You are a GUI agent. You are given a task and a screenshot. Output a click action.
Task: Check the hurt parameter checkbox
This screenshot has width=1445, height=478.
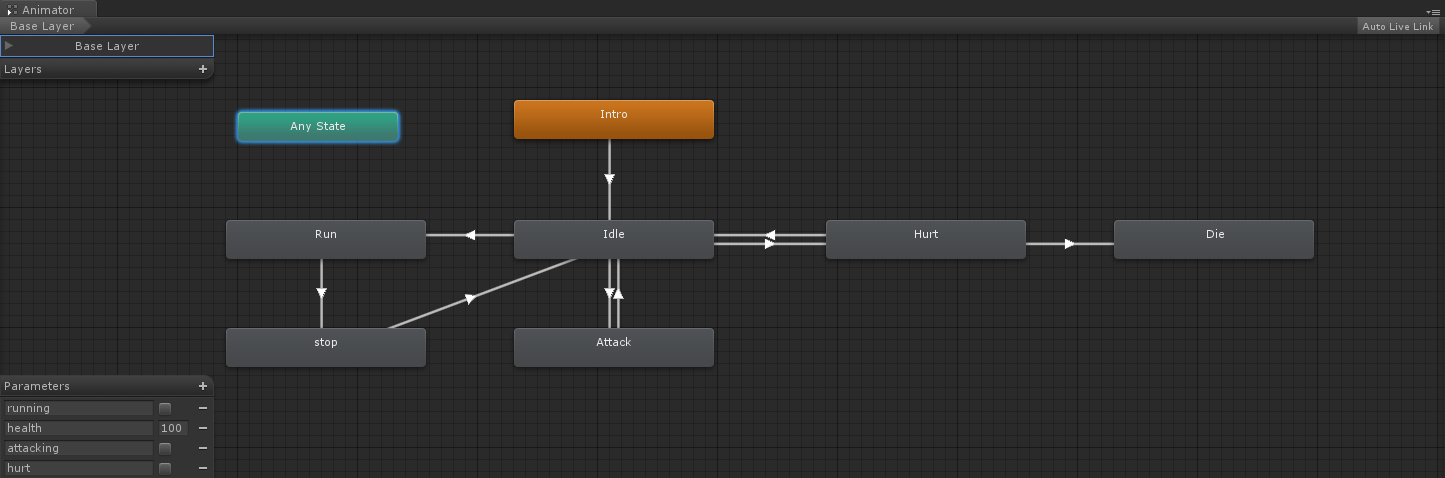point(165,468)
